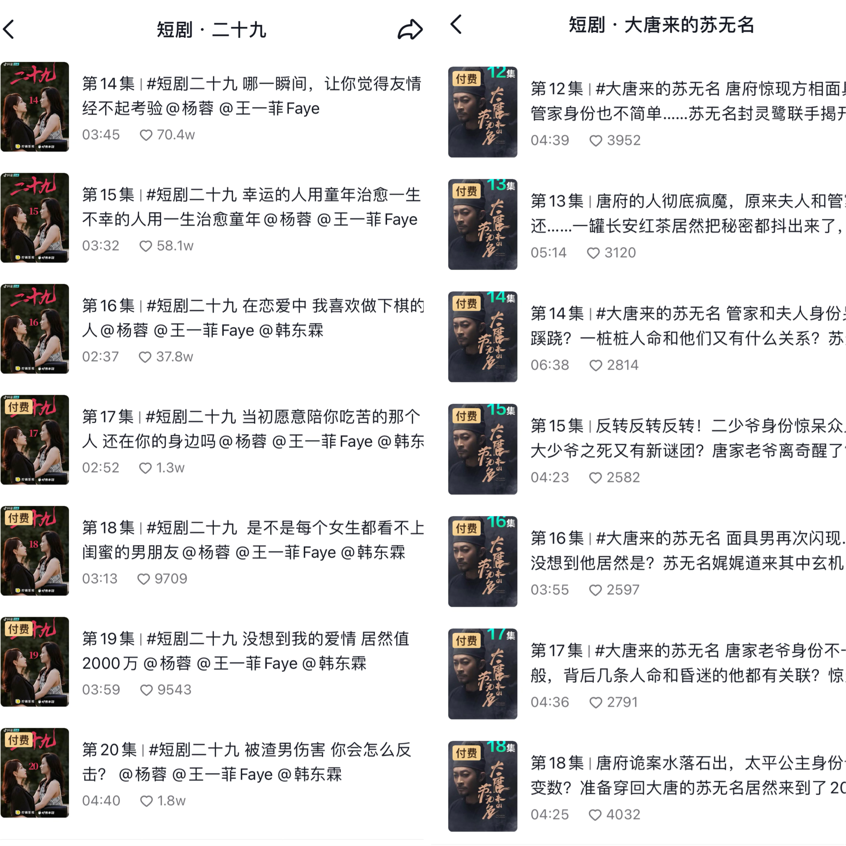
Task: Open 第15集 反转反转反转 episode title
Action: click(x=688, y=438)
